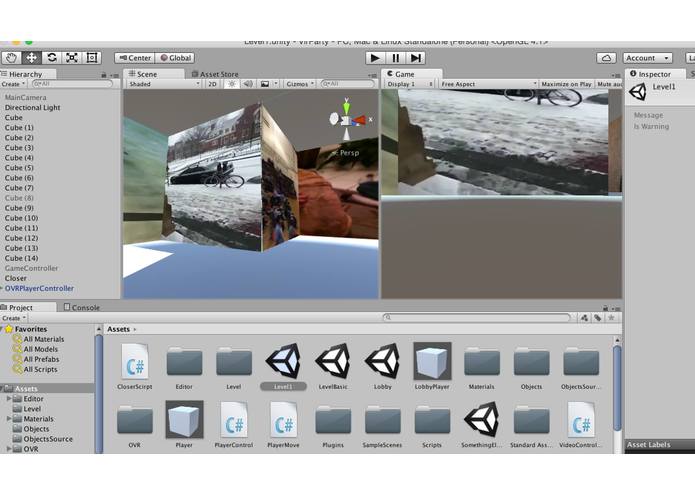Screen dimensions: 695x494
Task: Select Cube (5) in Hierarchy
Action: (x=19, y=168)
